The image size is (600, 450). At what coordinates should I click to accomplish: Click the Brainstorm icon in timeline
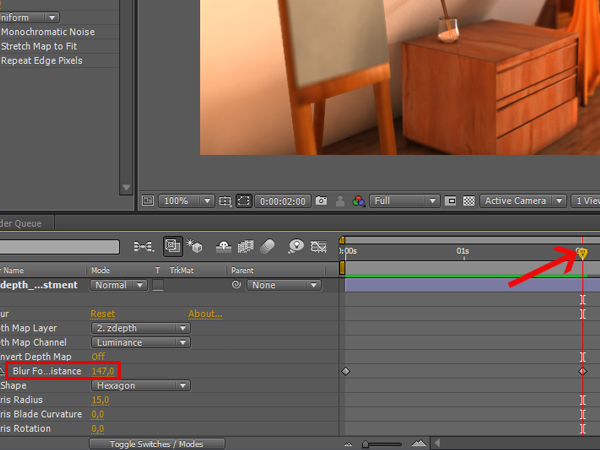(295, 246)
